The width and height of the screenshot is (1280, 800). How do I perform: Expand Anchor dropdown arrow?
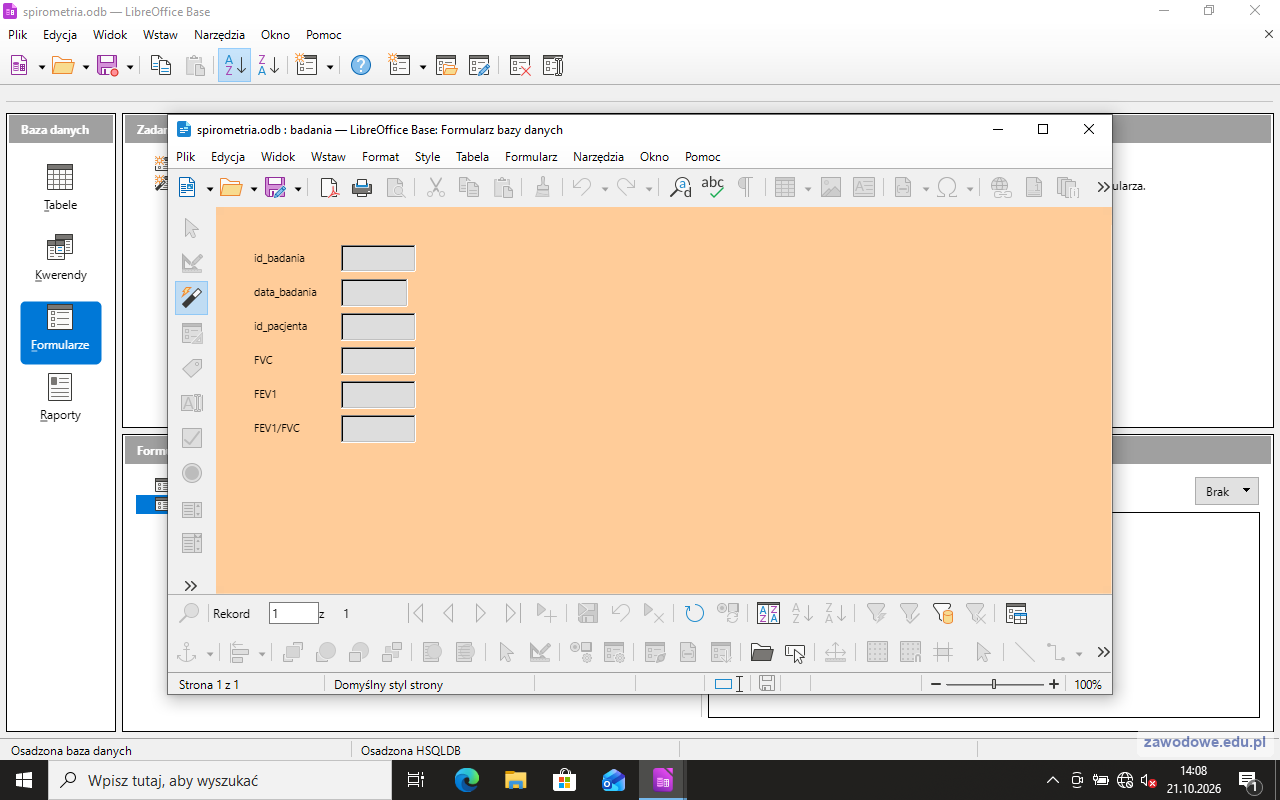pos(210,653)
